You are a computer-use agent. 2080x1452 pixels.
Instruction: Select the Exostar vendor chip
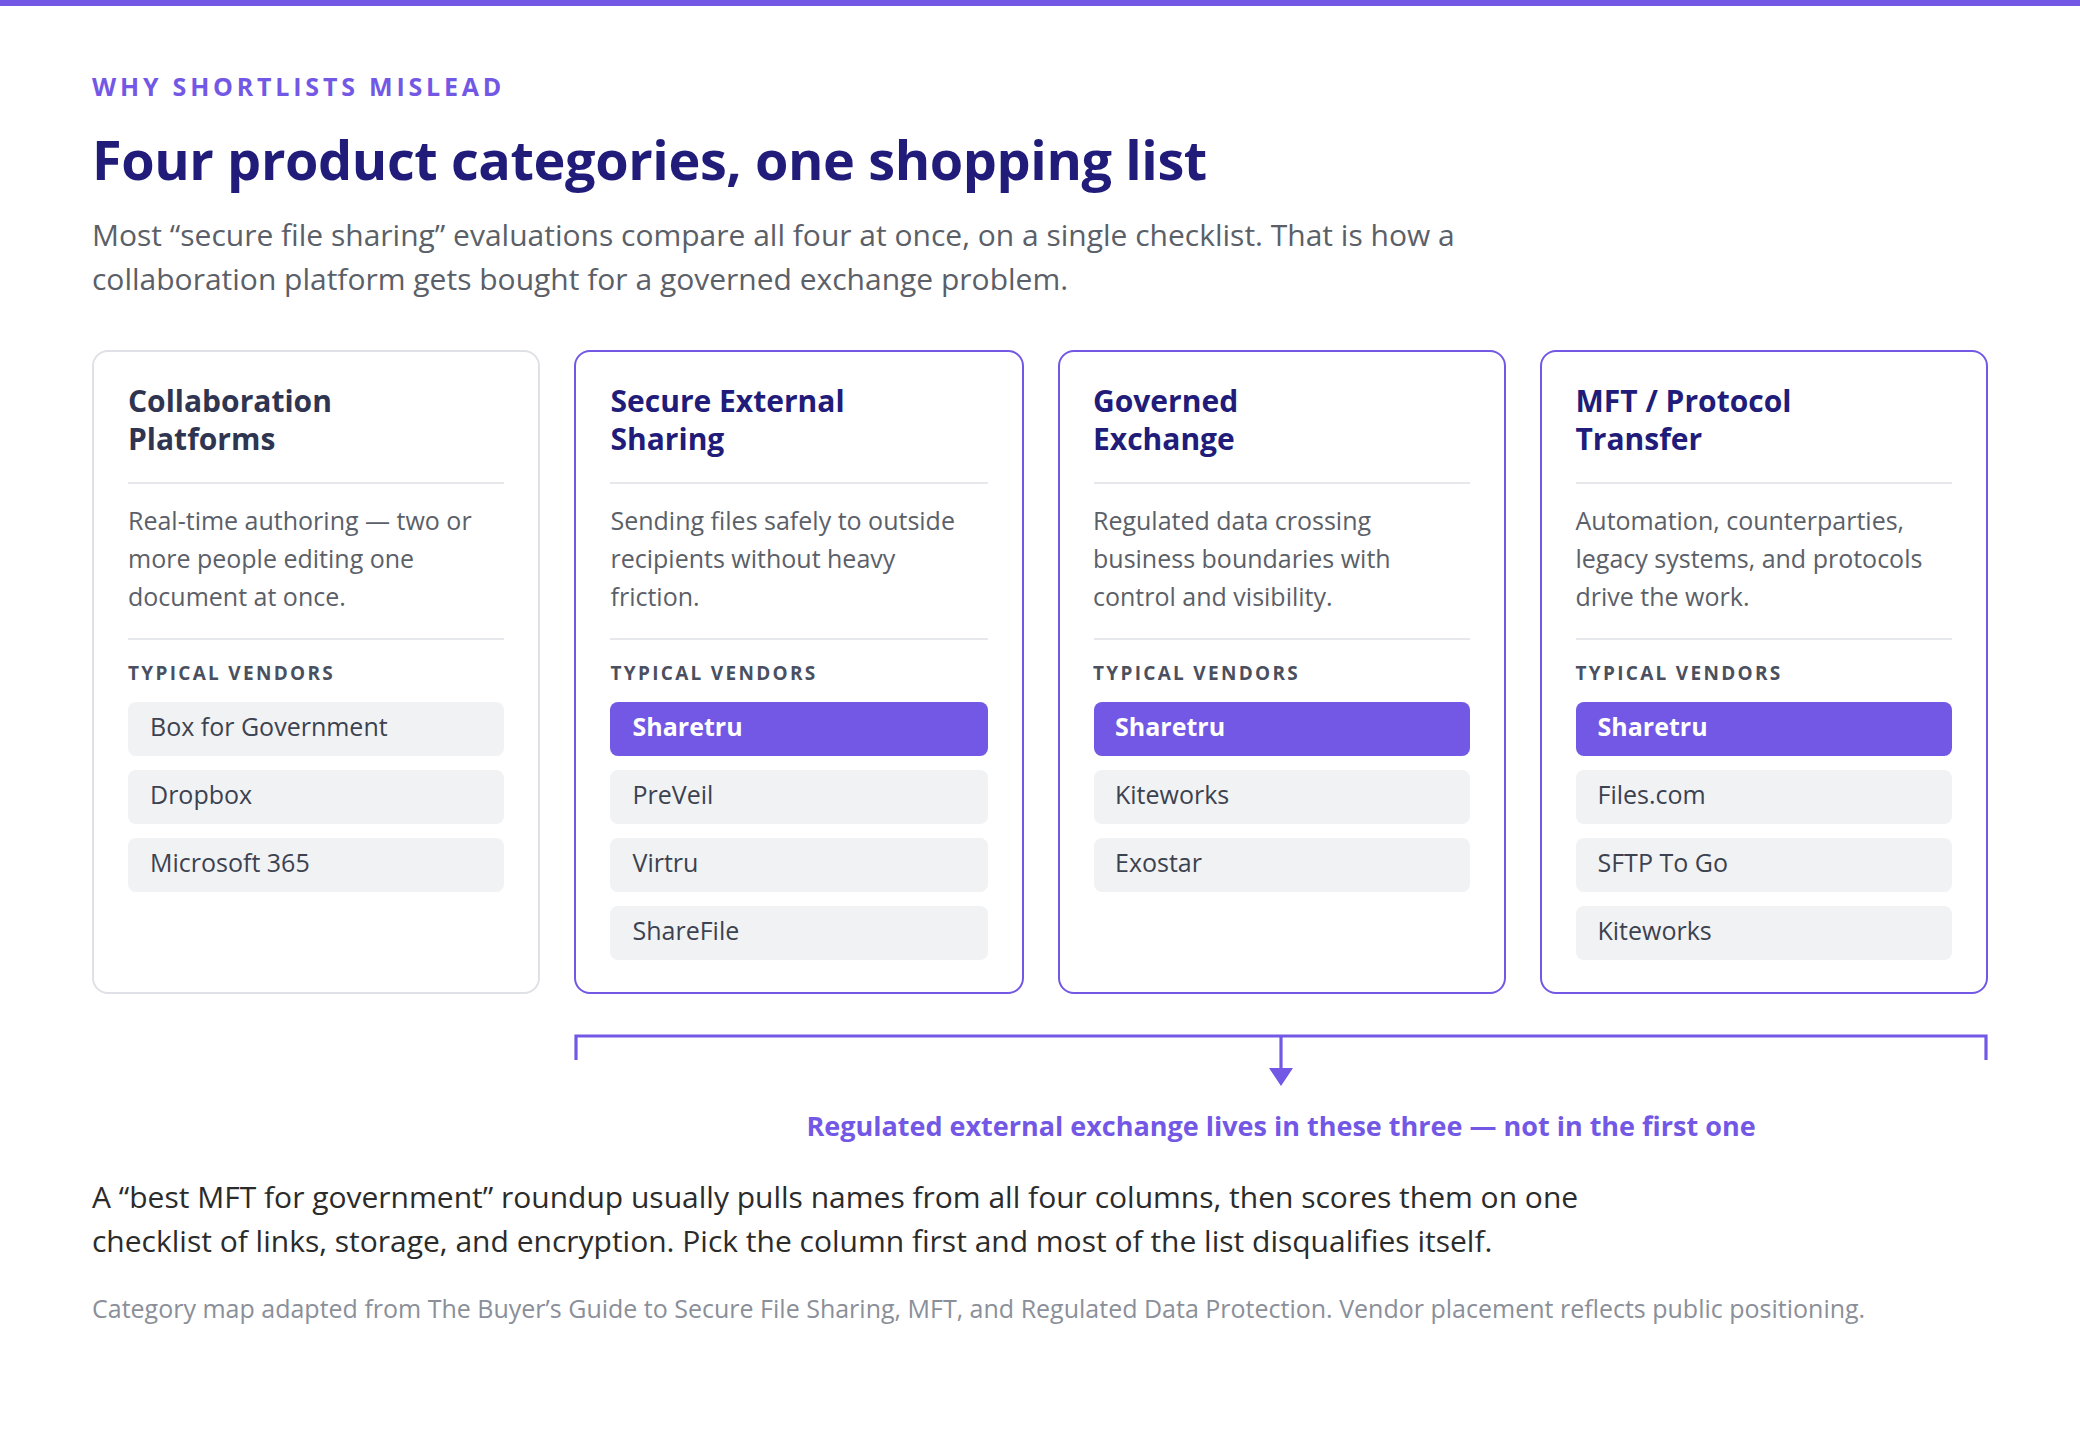[x=1282, y=864]
